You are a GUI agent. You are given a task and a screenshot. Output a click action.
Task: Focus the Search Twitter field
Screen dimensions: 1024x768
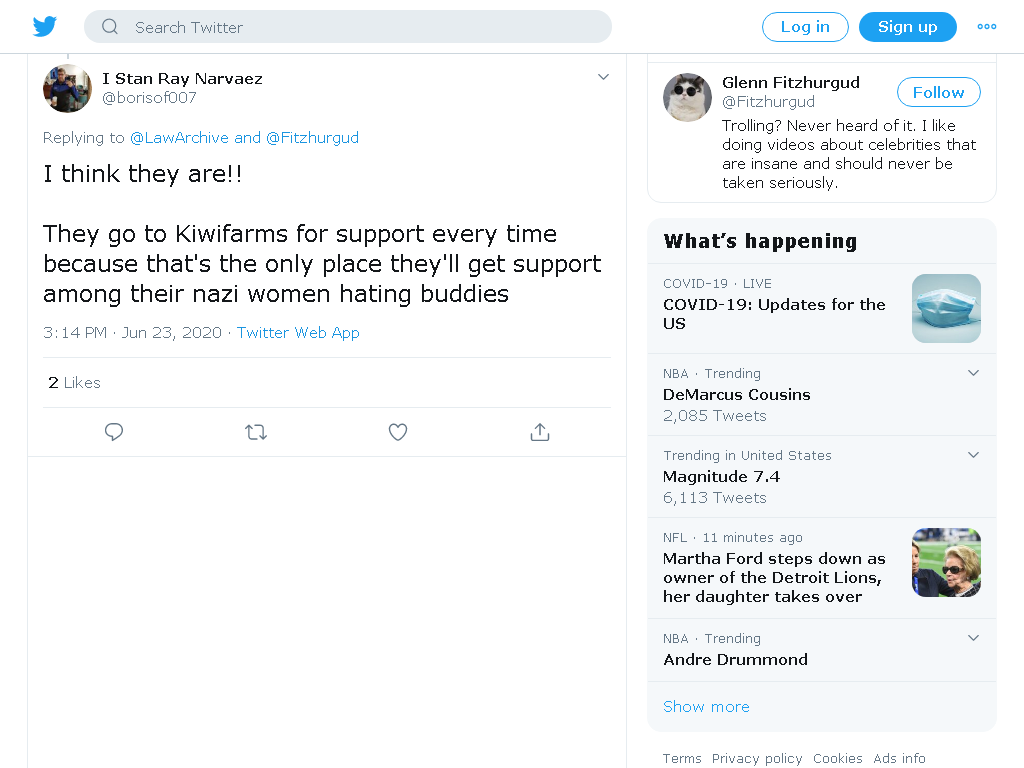[x=347, y=27]
